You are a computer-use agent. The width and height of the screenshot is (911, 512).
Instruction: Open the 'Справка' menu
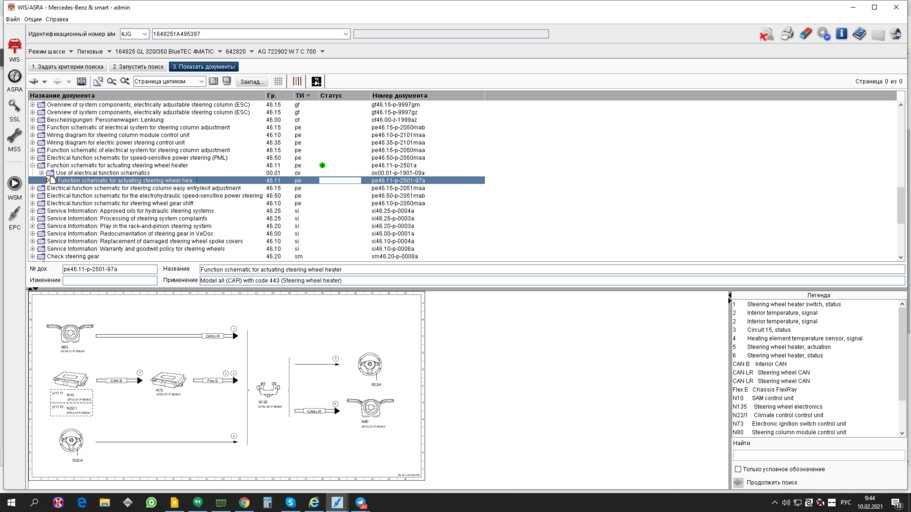57,19
